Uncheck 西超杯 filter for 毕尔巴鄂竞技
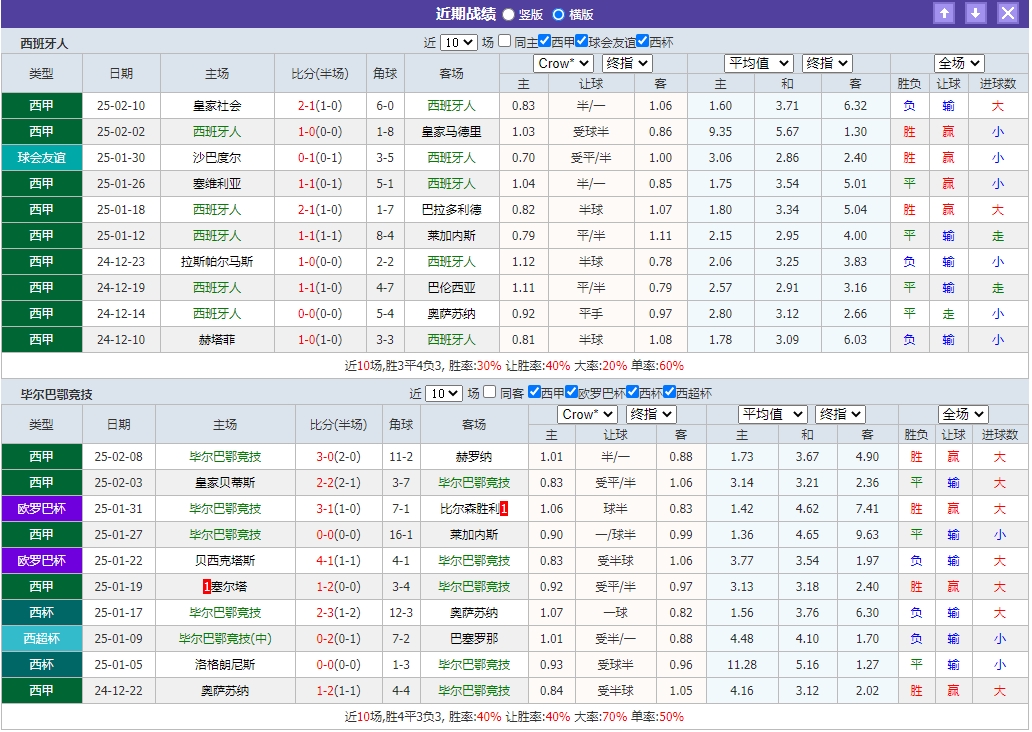This screenshot has height=732, width=1032. pos(670,393)
